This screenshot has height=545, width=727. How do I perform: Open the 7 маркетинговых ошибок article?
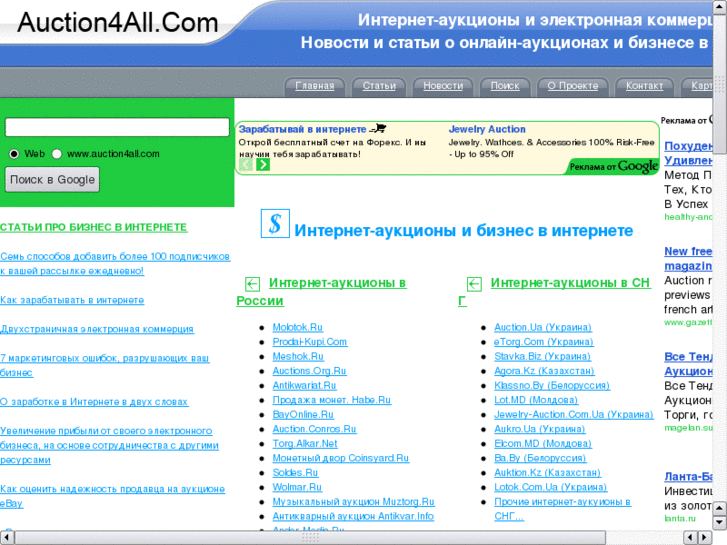click(x=105, y=365)
